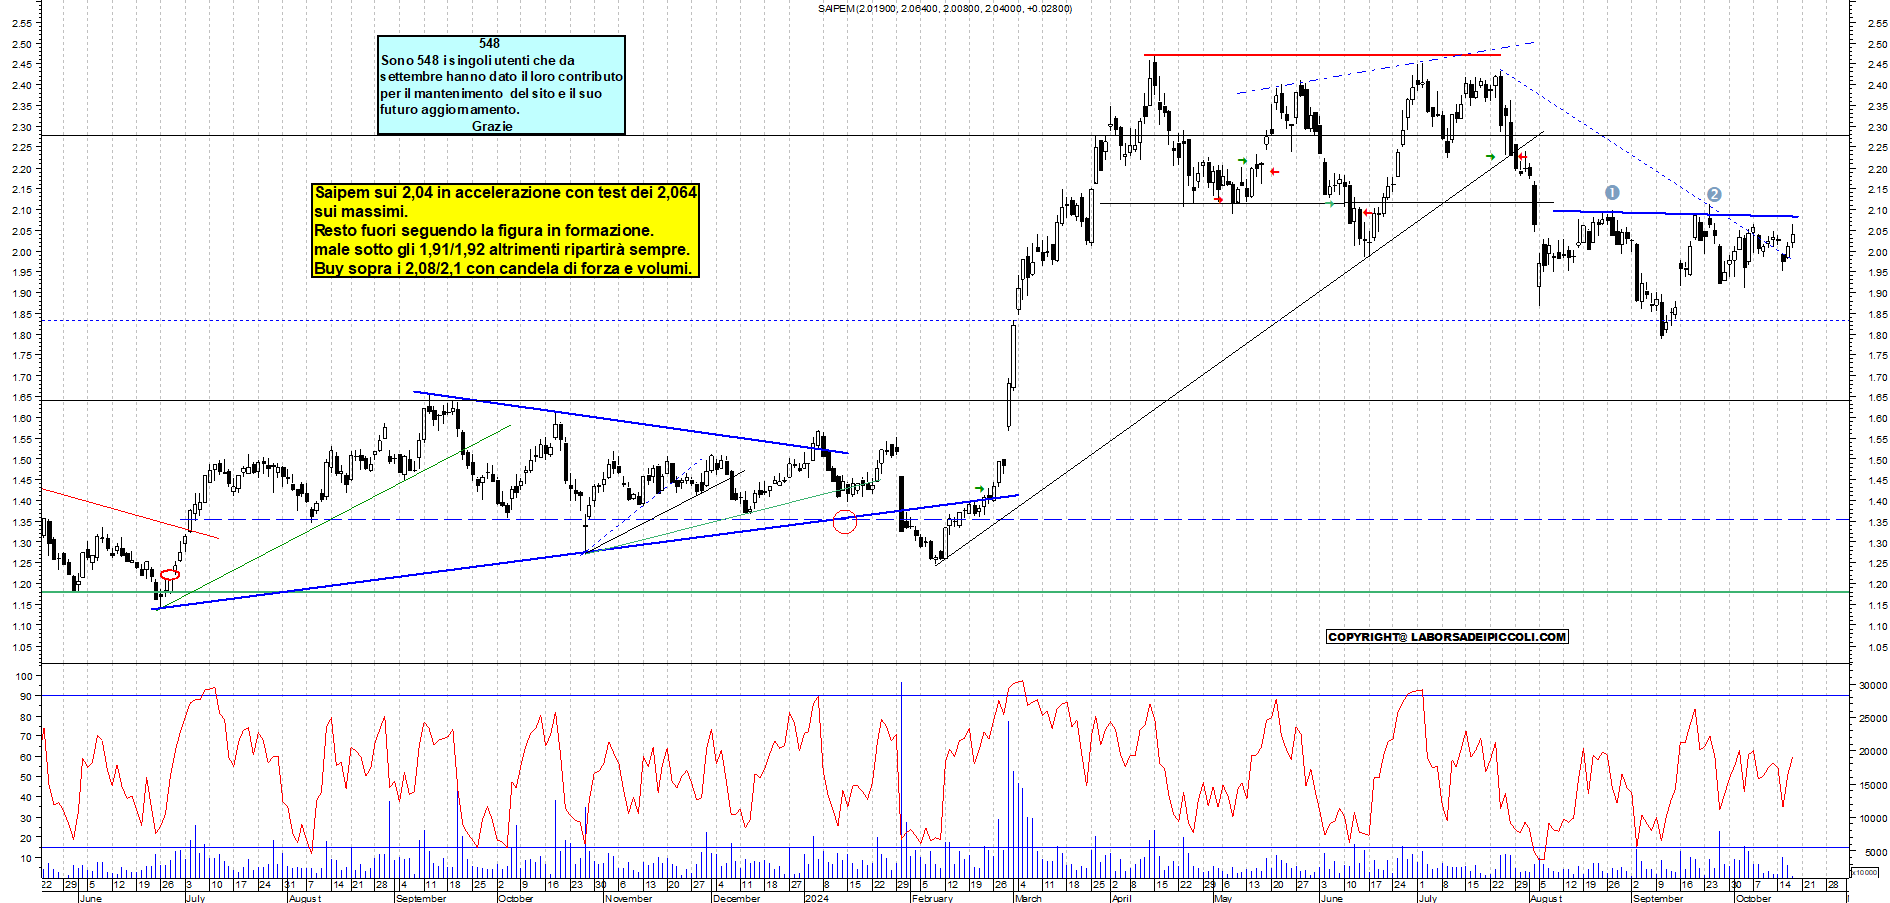
Task: Click the 'December' label on the time axis
Action: pos(737,898)
